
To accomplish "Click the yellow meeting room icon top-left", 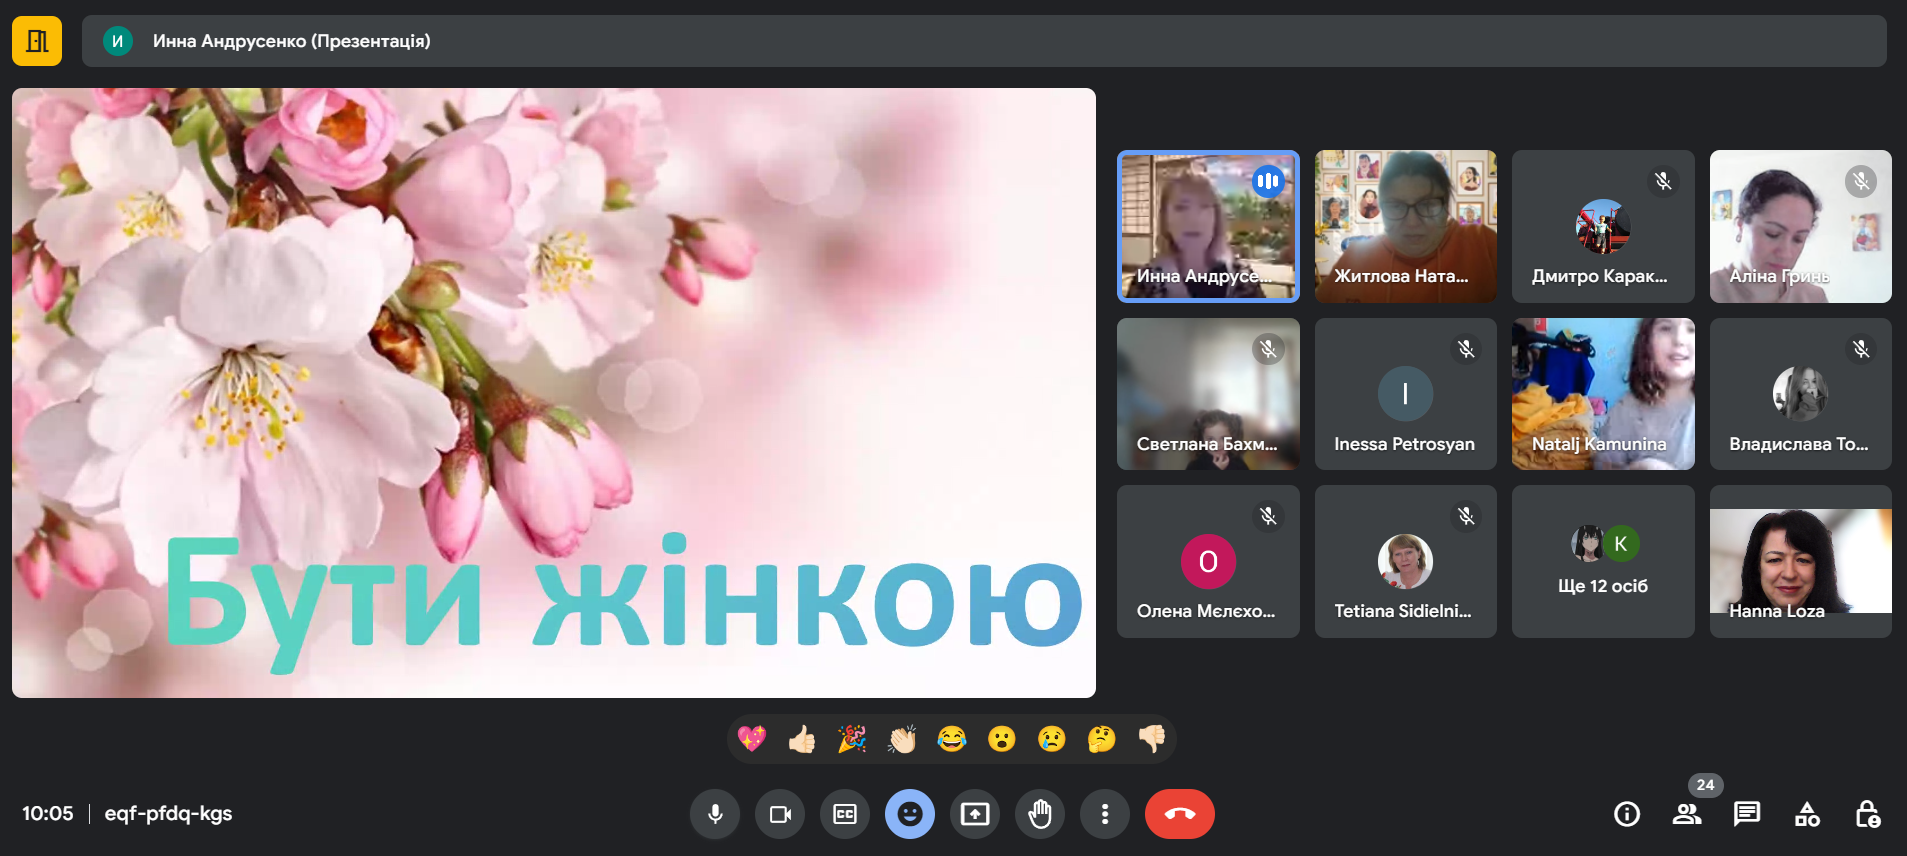I will (37, 41).
